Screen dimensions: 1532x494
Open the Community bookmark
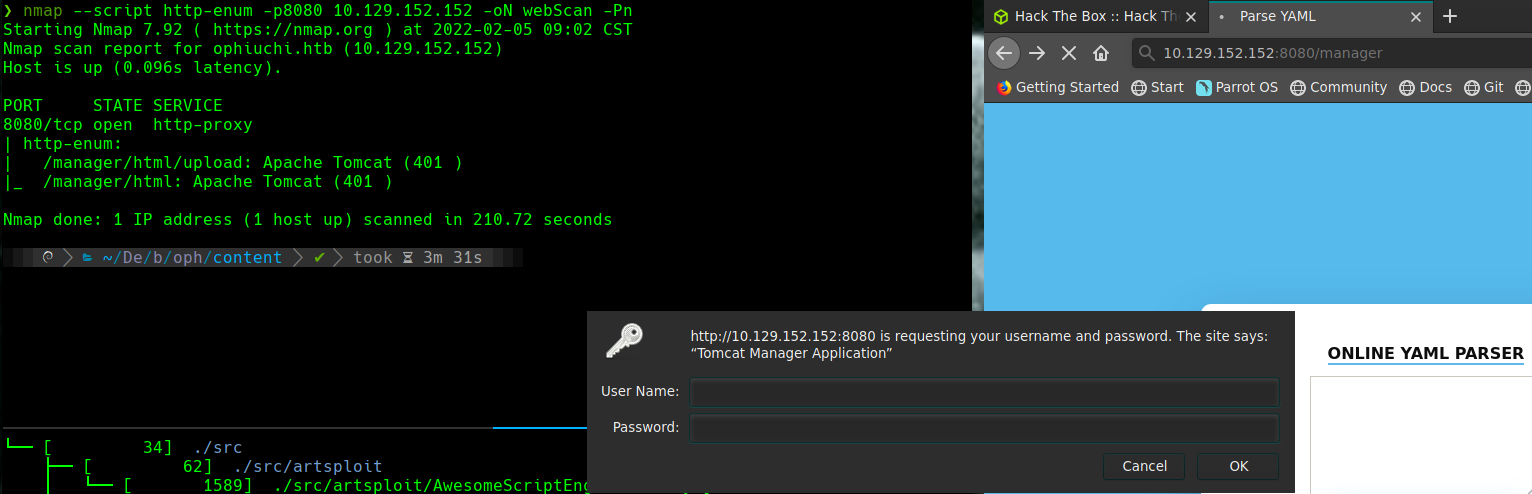[1338, 87]
